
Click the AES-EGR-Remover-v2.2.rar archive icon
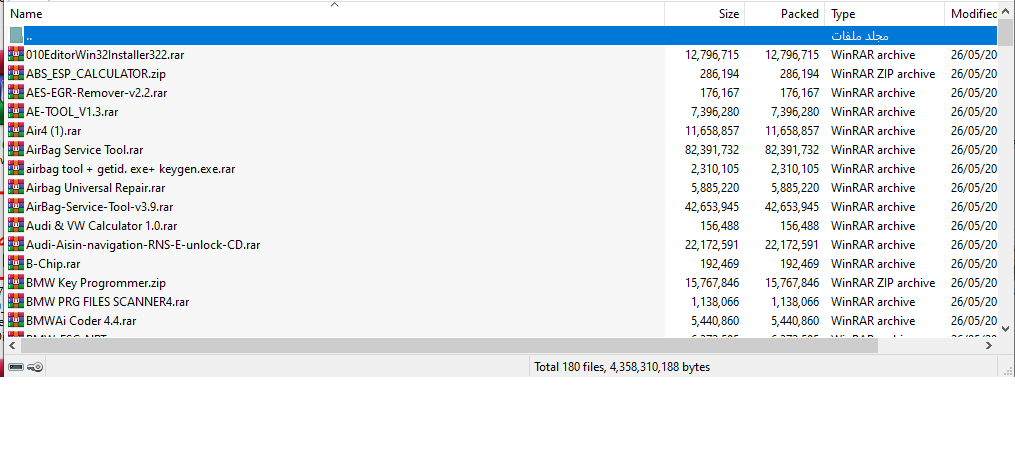point(16,93)
